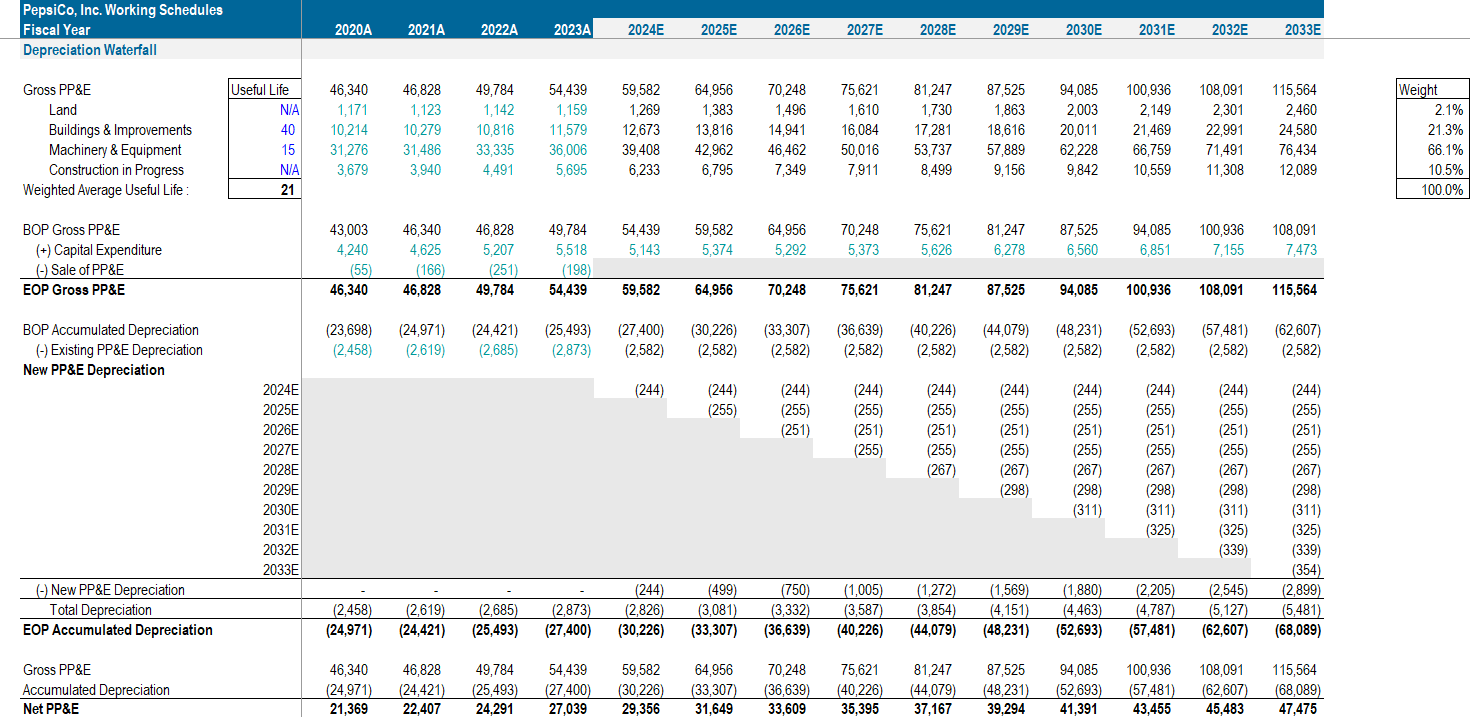The width and height of the screenshot is (1470, 717).
Task: Click Net PP&E 2023A value 27,039
Action: pyautogui.click(x=570, y=710)
